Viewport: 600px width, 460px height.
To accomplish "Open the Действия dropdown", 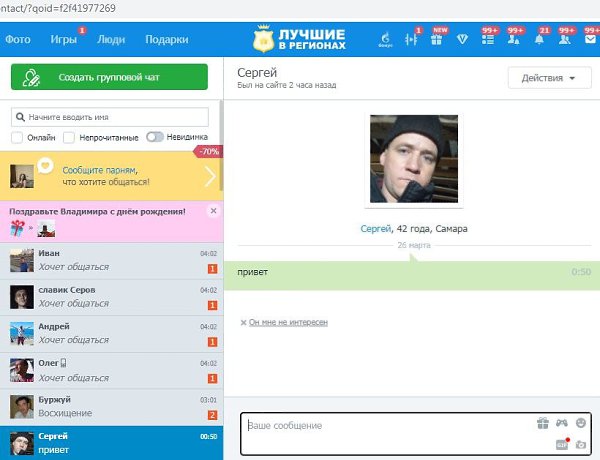I will (549, 78).
